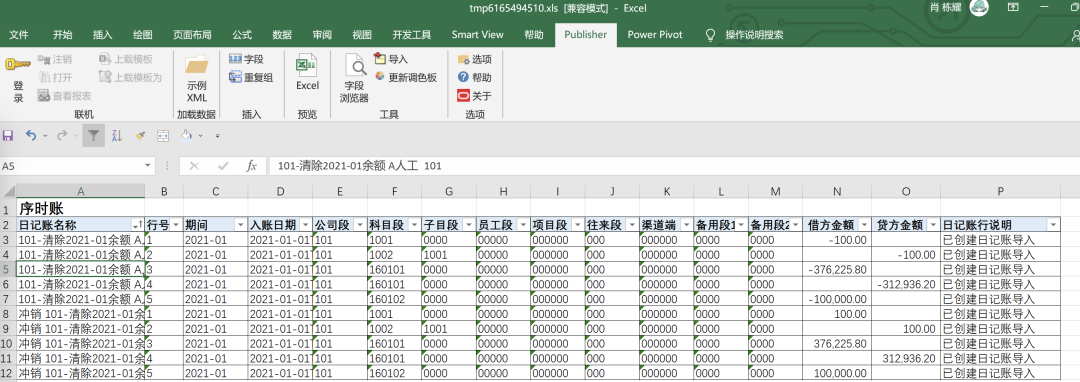The height and width of the screenshot is (382, 1080).
Task: Open the undo history dropdown arrow
Action: (x=45, y=136)
